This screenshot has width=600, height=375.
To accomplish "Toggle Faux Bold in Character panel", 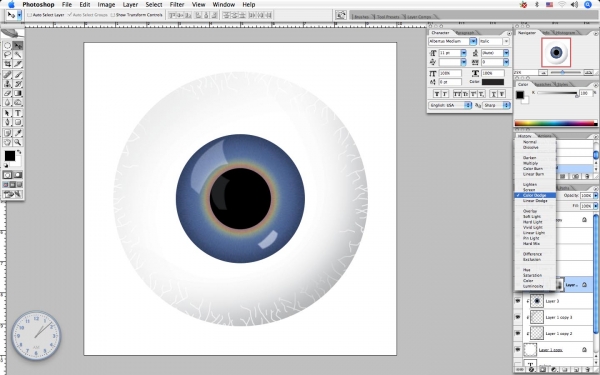I will coord(437,94).
